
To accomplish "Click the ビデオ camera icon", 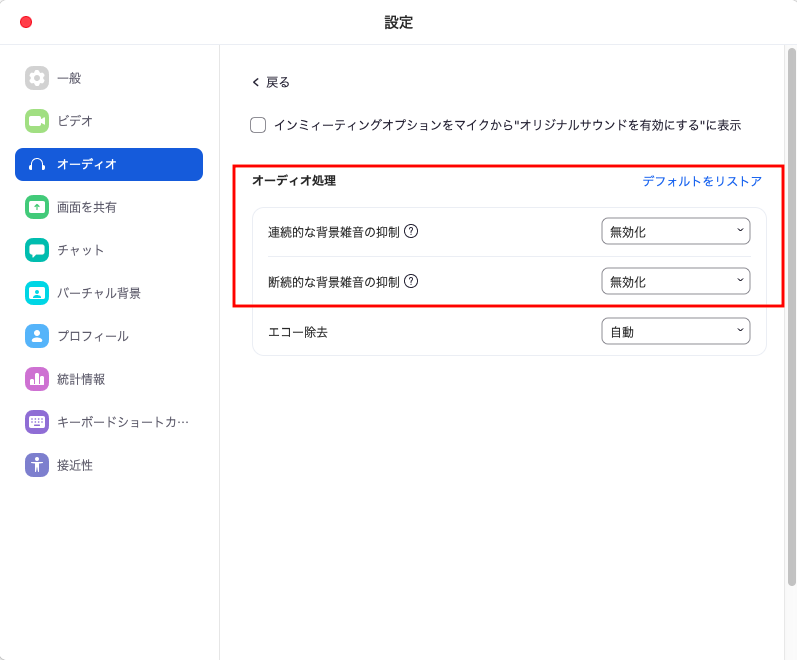I will pyautogui.click(x=37, y=121).
